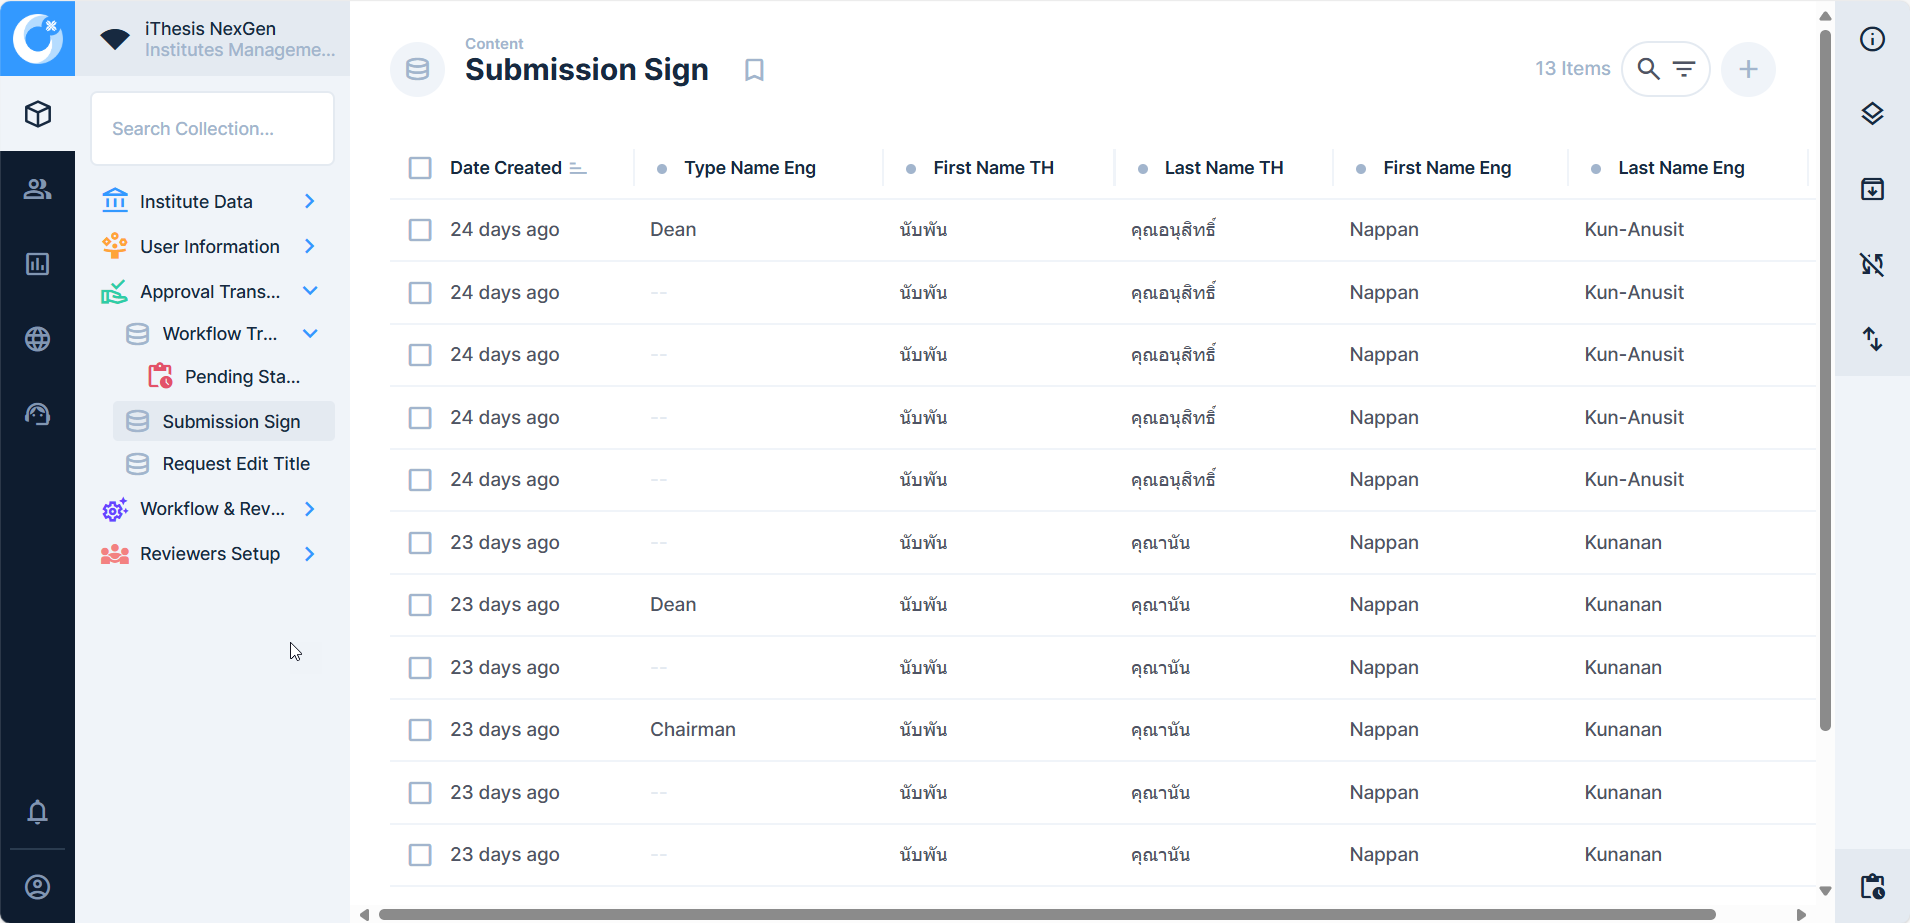Collapse Approval Trans... group chevron
The height and width of the screenshot is (923, 1910).
click(x=309, y=291)
